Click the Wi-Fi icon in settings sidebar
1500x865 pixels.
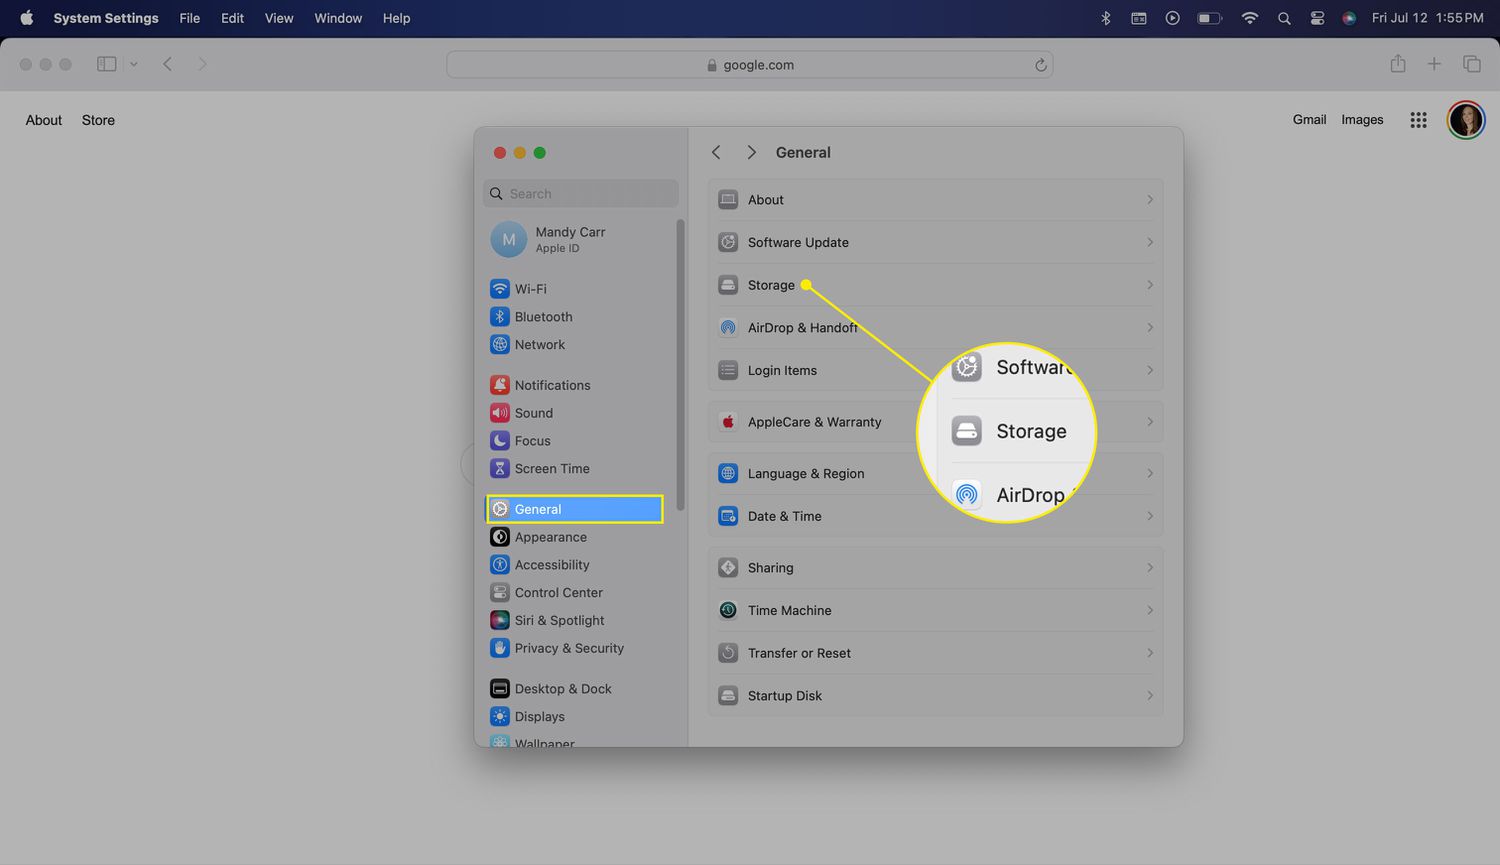pyautogui.click(x=500, y=289)
